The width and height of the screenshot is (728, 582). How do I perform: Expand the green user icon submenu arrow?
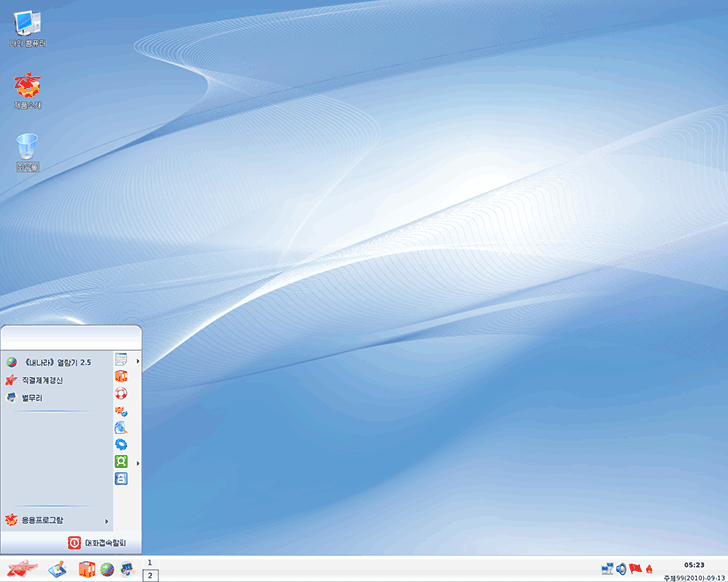pos(137,463)
